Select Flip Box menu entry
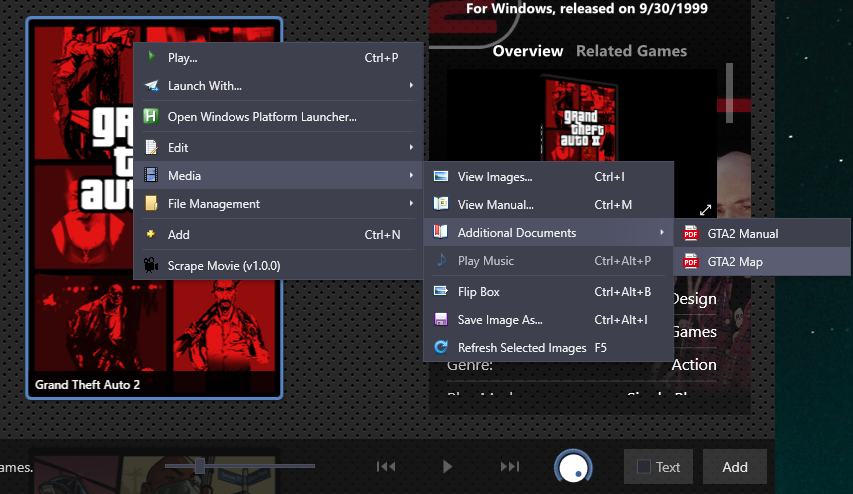853x494 pixels. (x=548, y=292)
